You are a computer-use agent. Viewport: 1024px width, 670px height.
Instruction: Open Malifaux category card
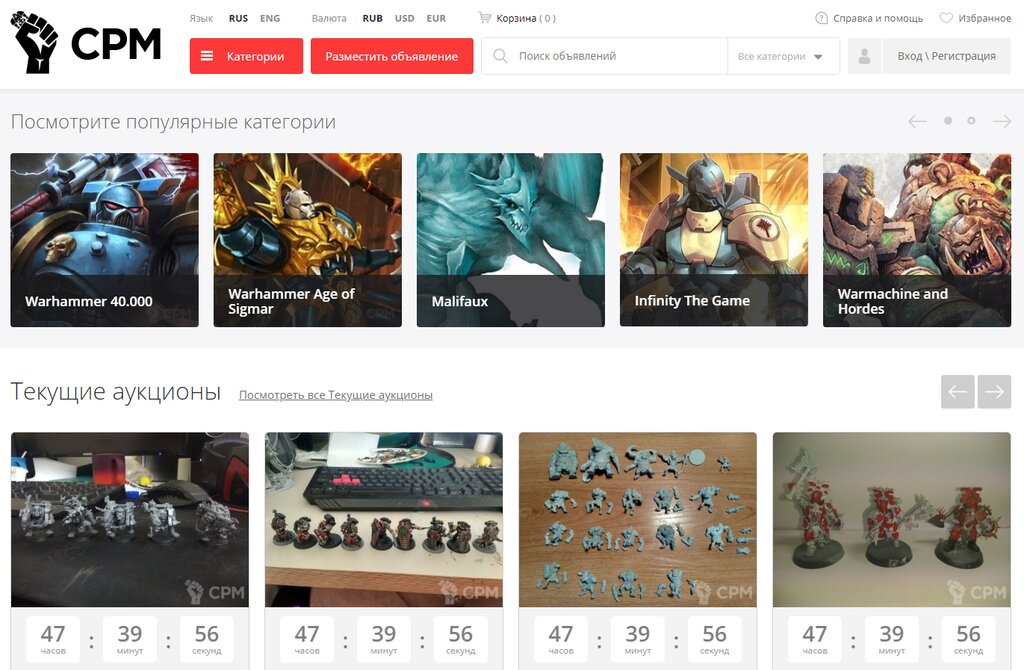click(x=511, y=240)
